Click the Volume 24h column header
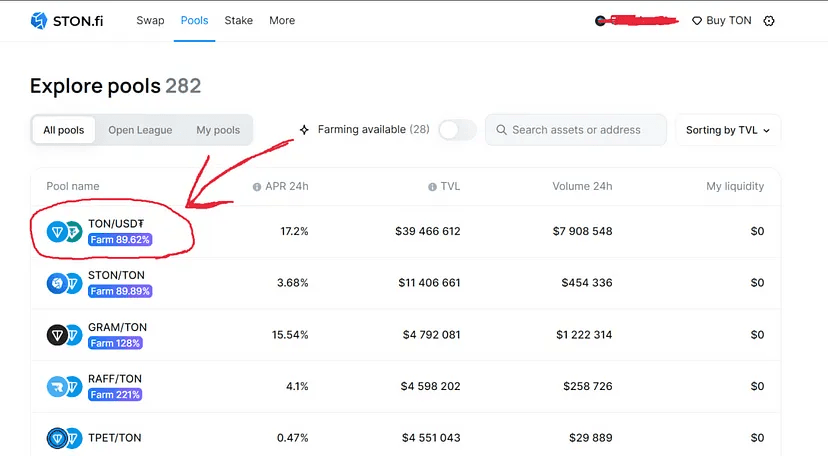 pos(582,186)
